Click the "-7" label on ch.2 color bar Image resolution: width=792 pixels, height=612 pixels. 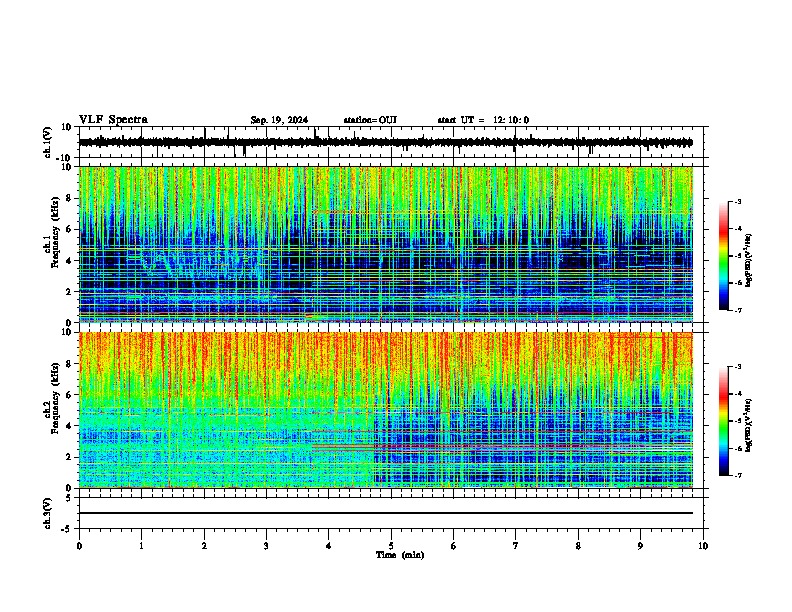coord(738,475)
